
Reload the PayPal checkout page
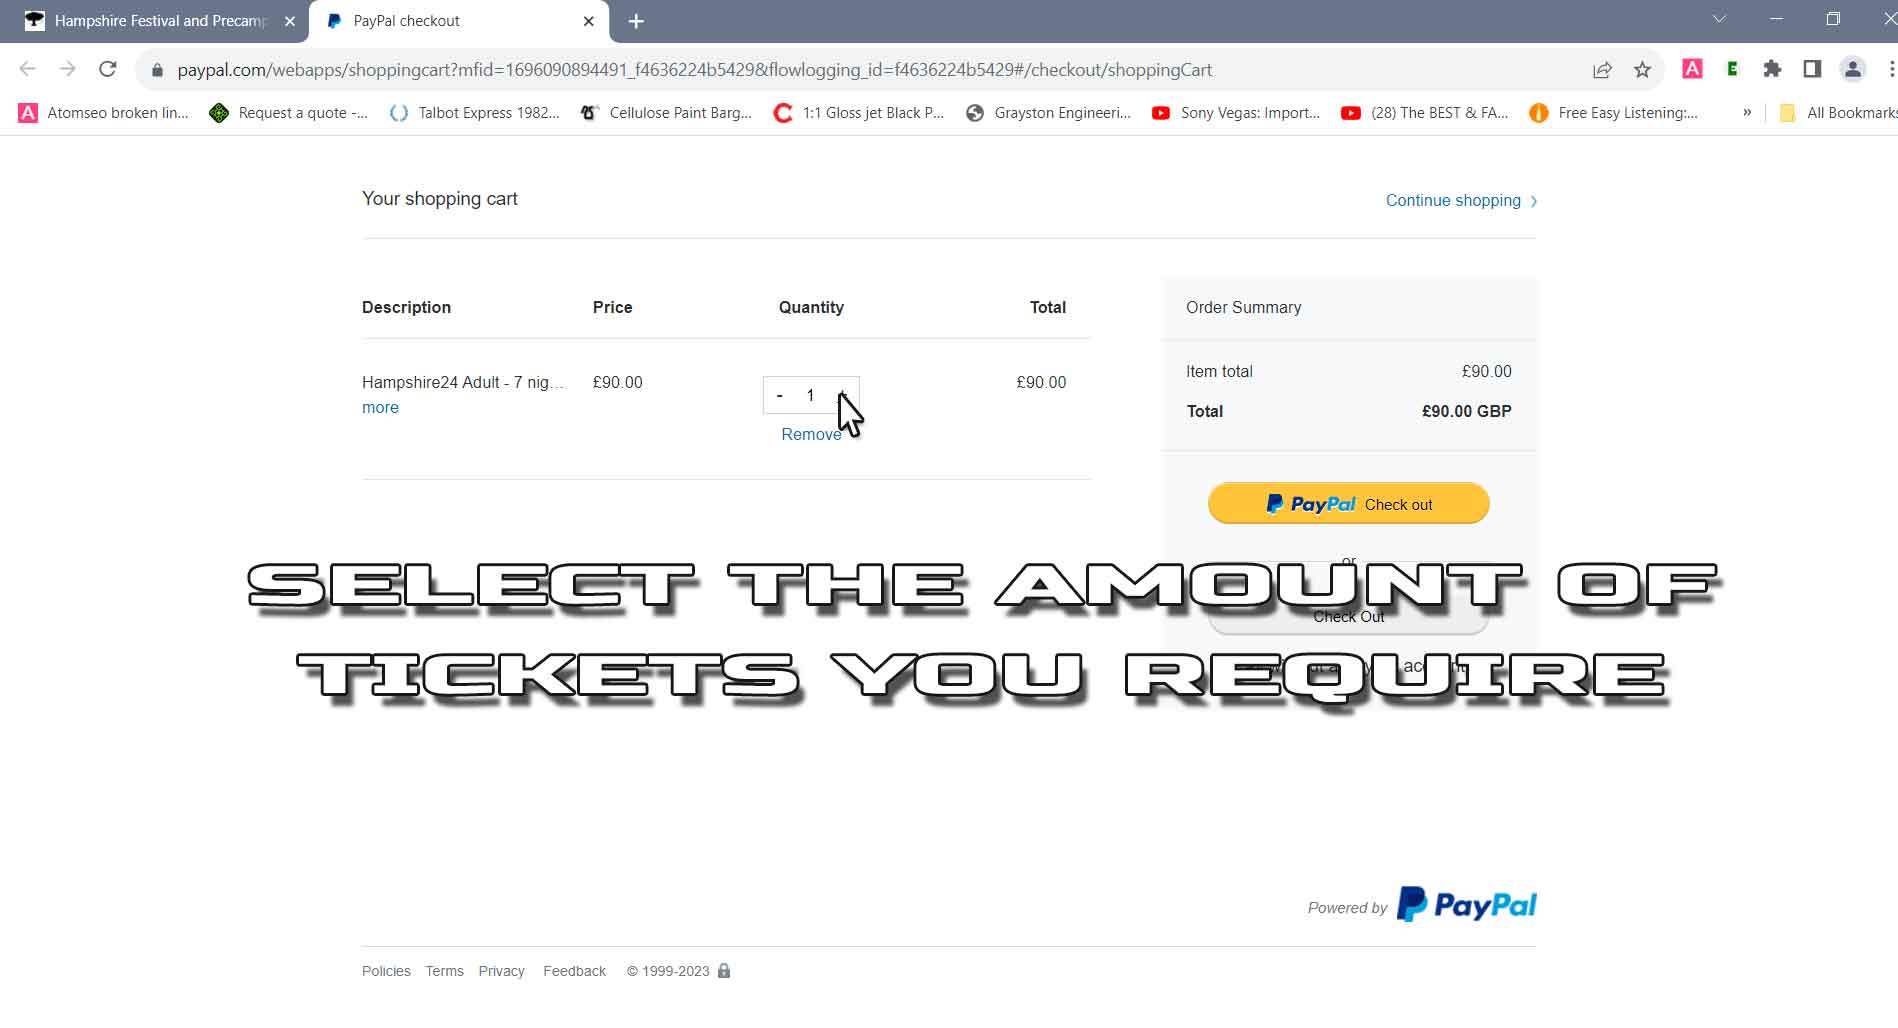click(108, 69)
